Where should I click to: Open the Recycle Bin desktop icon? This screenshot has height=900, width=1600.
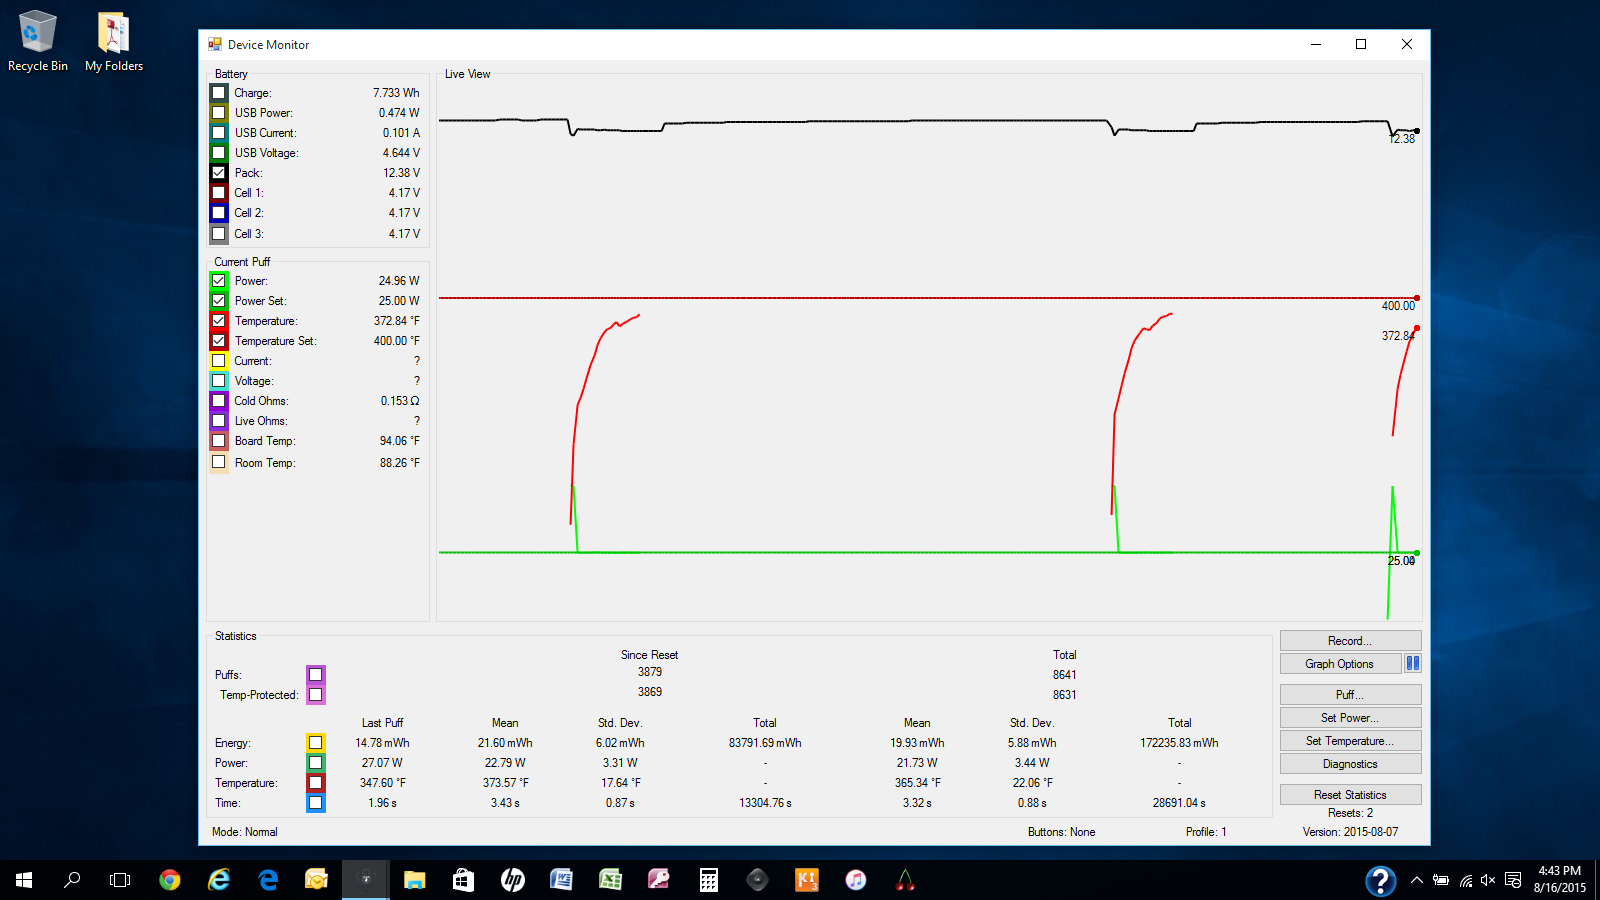[38, 42]
